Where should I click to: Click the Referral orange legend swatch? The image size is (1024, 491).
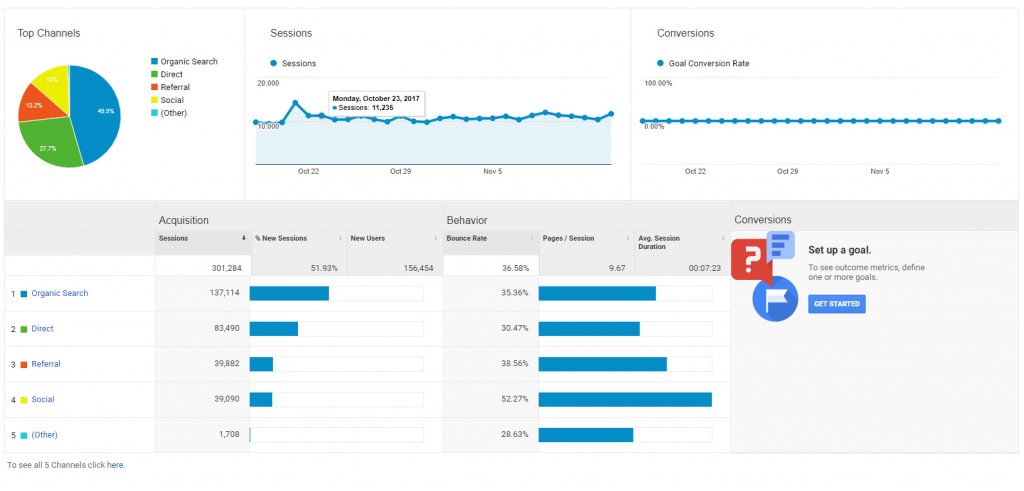click(154, 87)
